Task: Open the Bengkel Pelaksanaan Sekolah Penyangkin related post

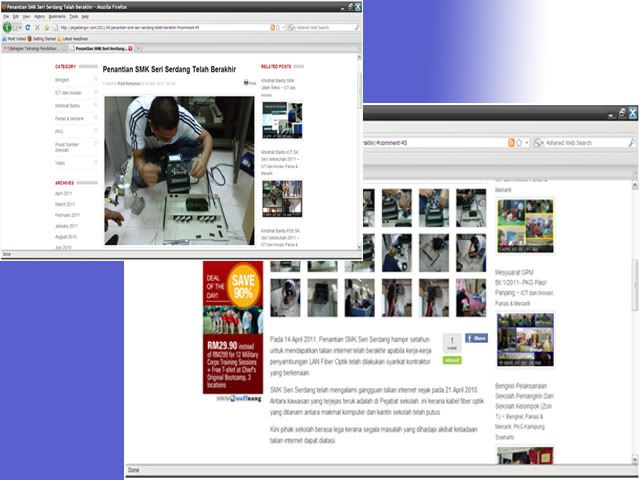Action: pyautogui.click(x=524, y=411)
